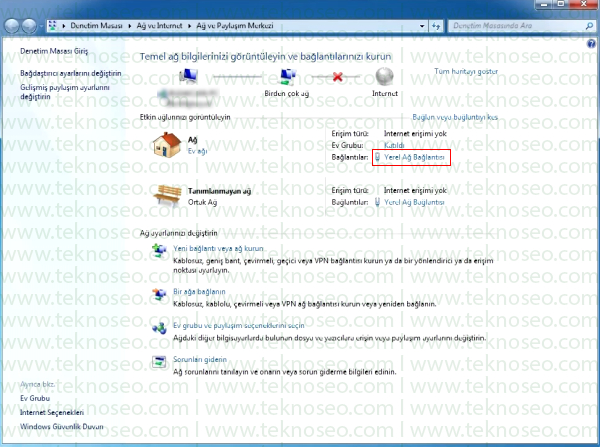Minimize the window
600x447 pixels.
click(x=543, y=4)
